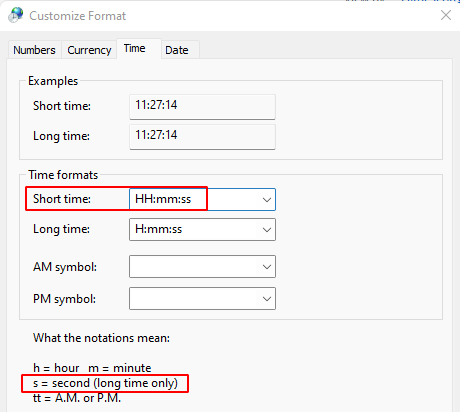Click the 'What the notations mean:' text
460x412 pixels.
click(101, 338)
